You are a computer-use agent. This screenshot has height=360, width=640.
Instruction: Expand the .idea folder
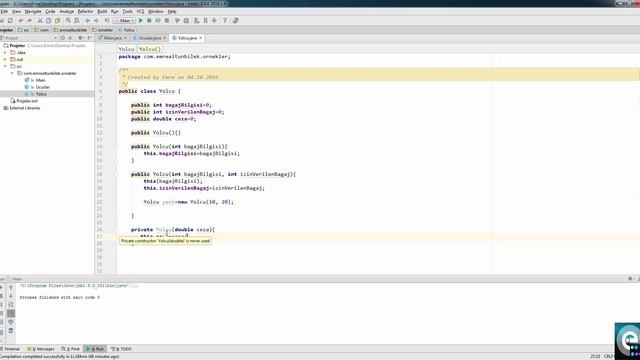coord(5,53)
